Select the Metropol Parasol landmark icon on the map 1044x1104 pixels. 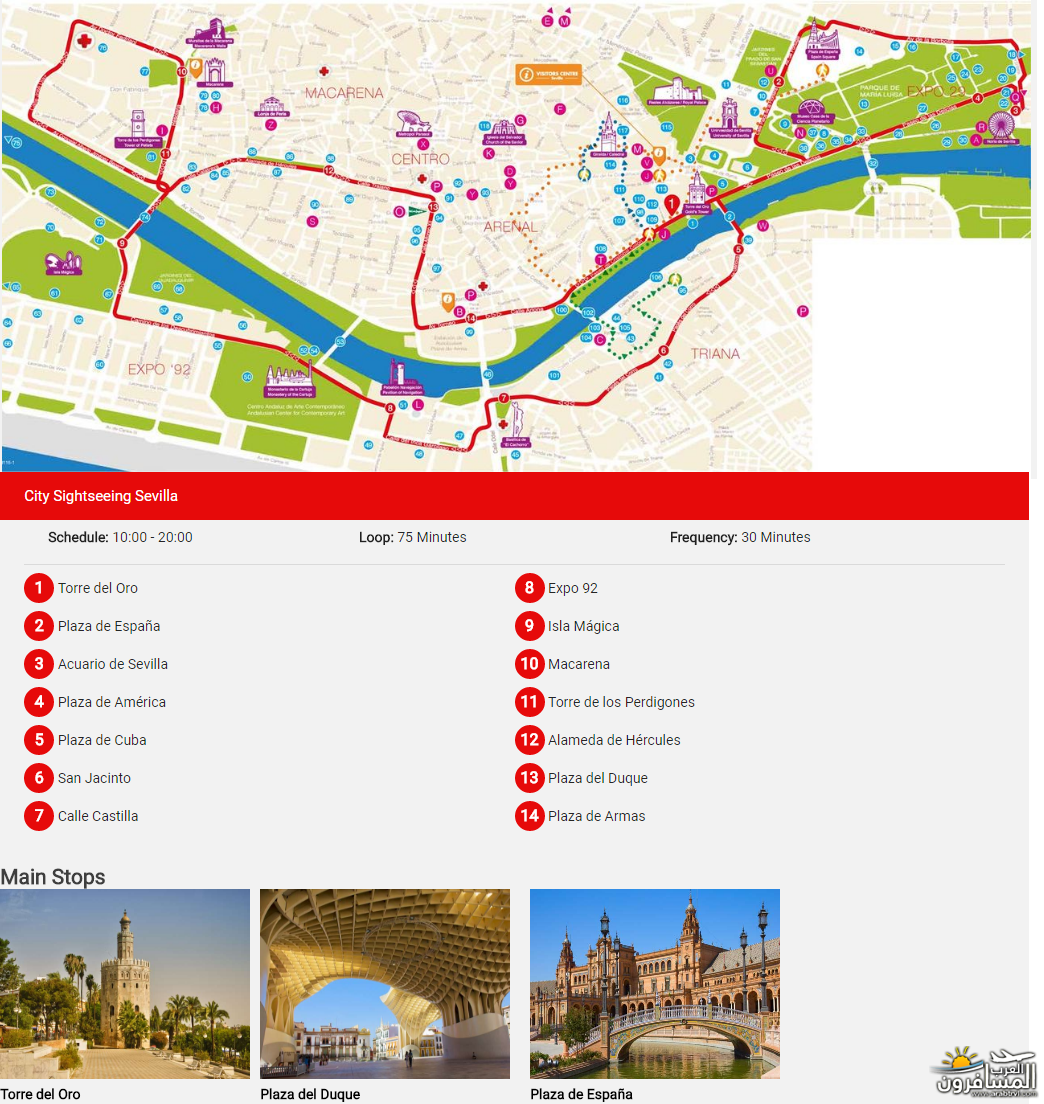tap(414, 123)
